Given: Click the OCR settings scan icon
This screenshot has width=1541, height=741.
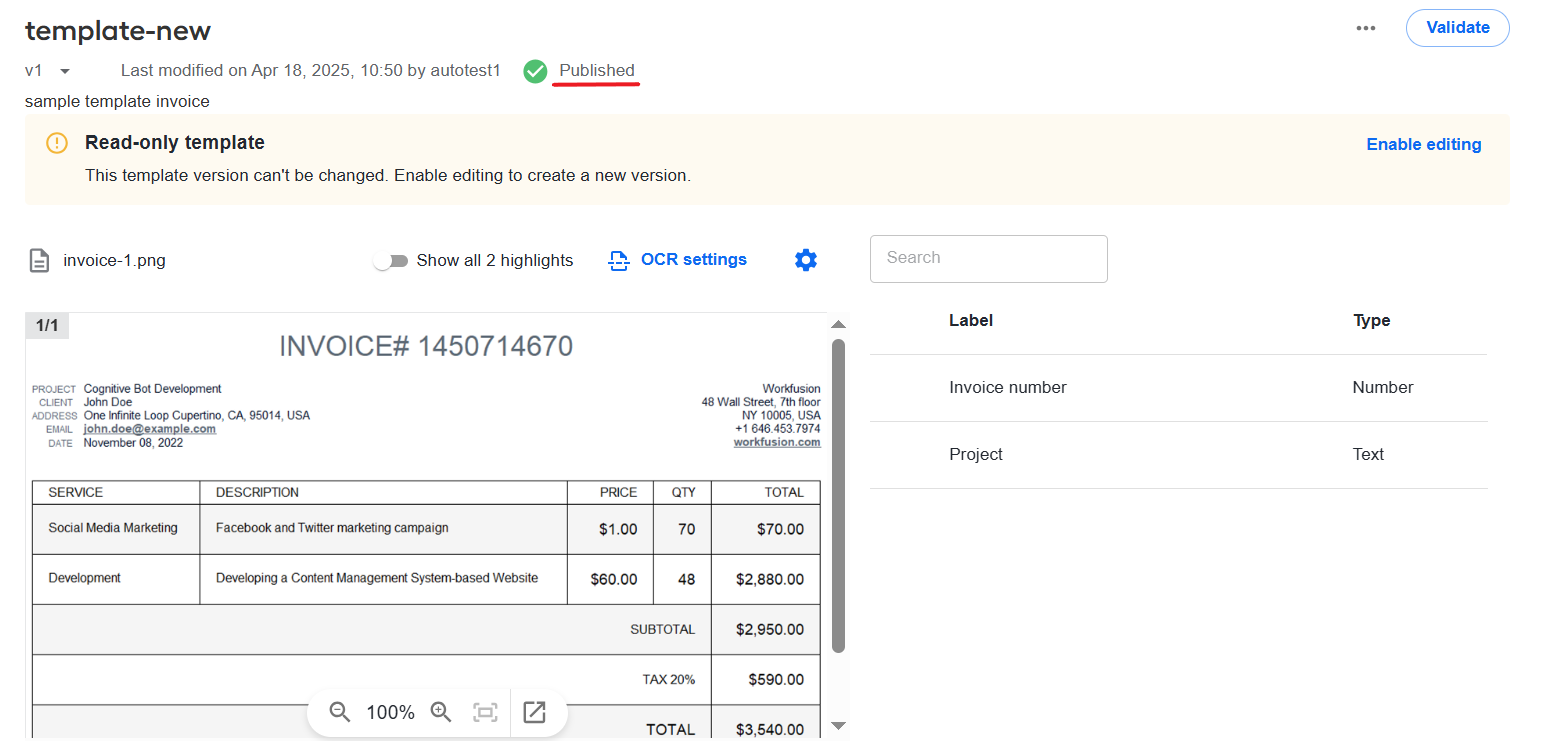Looking at the screenshot, I should (x=618, y=261).
